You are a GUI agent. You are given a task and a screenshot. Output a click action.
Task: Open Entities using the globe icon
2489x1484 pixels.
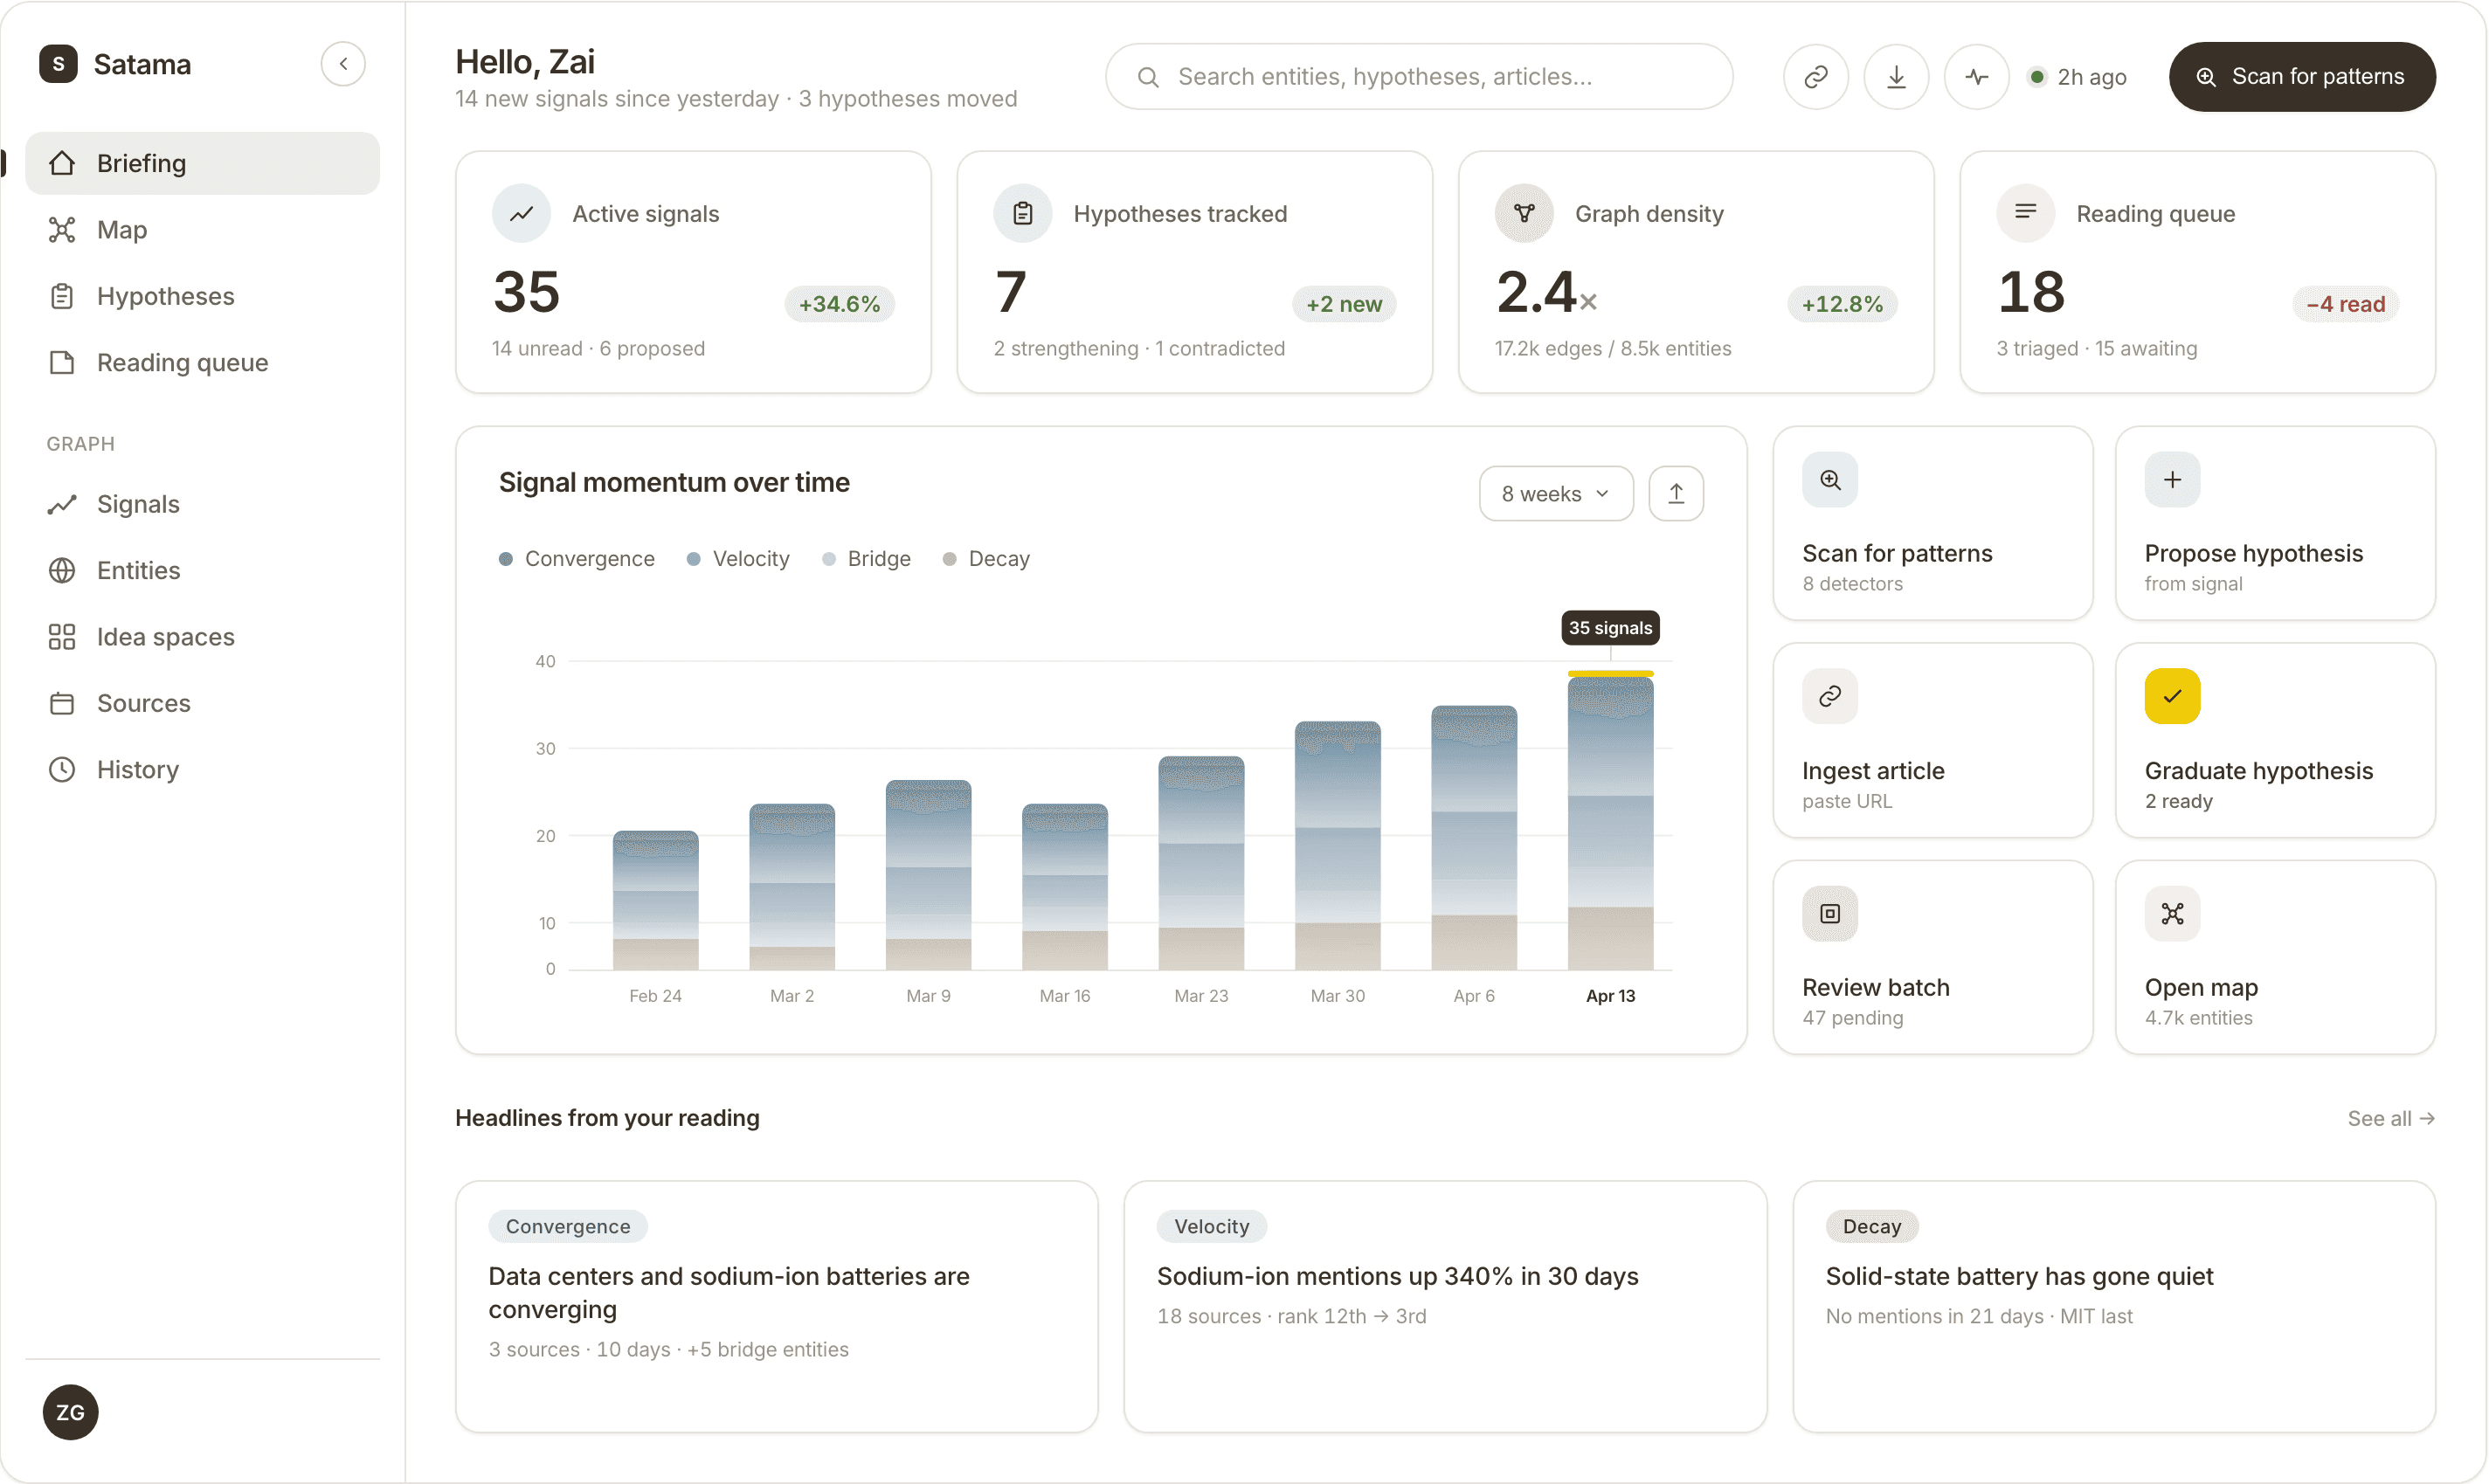(61, 570)
